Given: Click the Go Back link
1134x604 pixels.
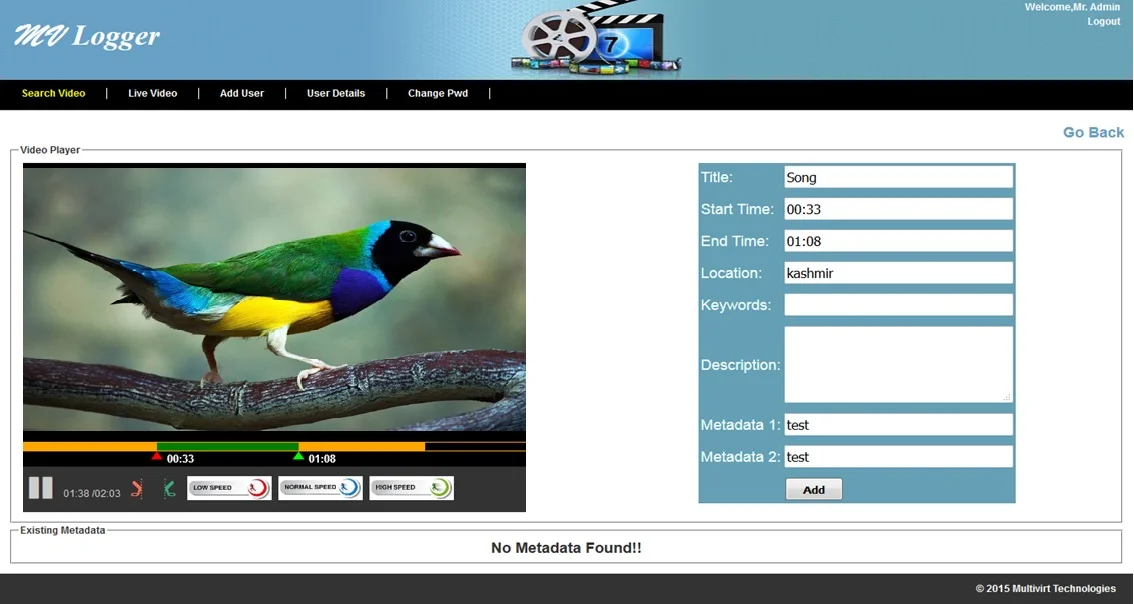Looking at the screenshot, I should (1093, 132).
